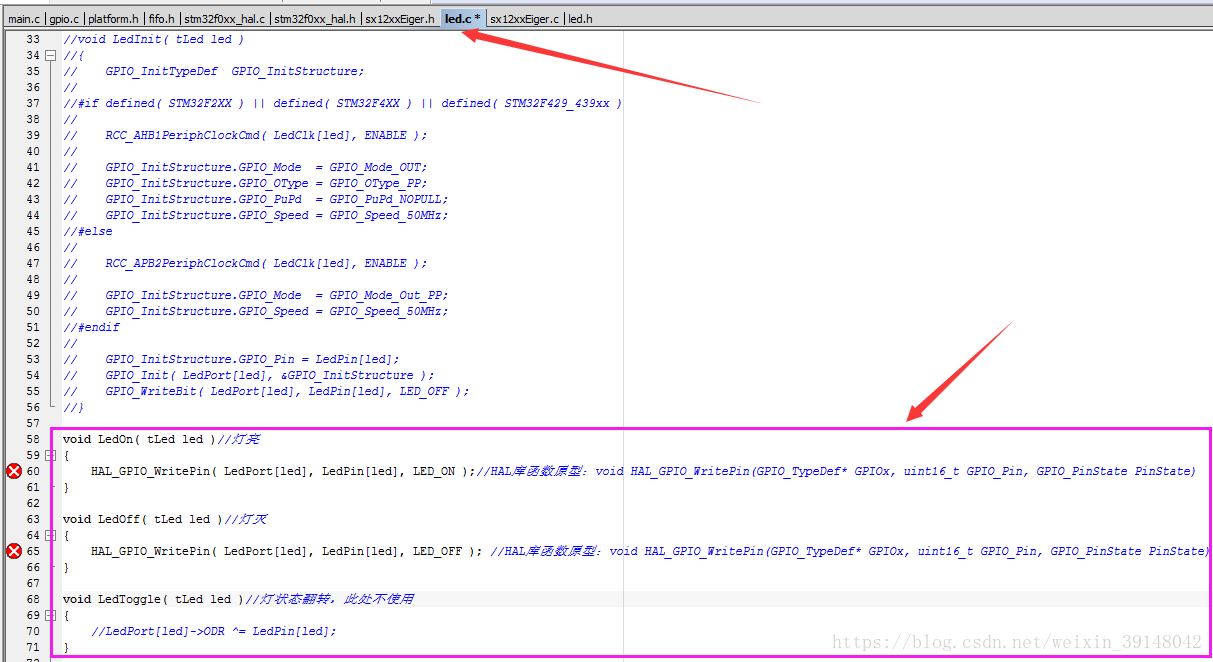Click the 'GPIO_Mode = GPIO_Mode_Out_PP;' line
1213x662 pixels.
255,295
